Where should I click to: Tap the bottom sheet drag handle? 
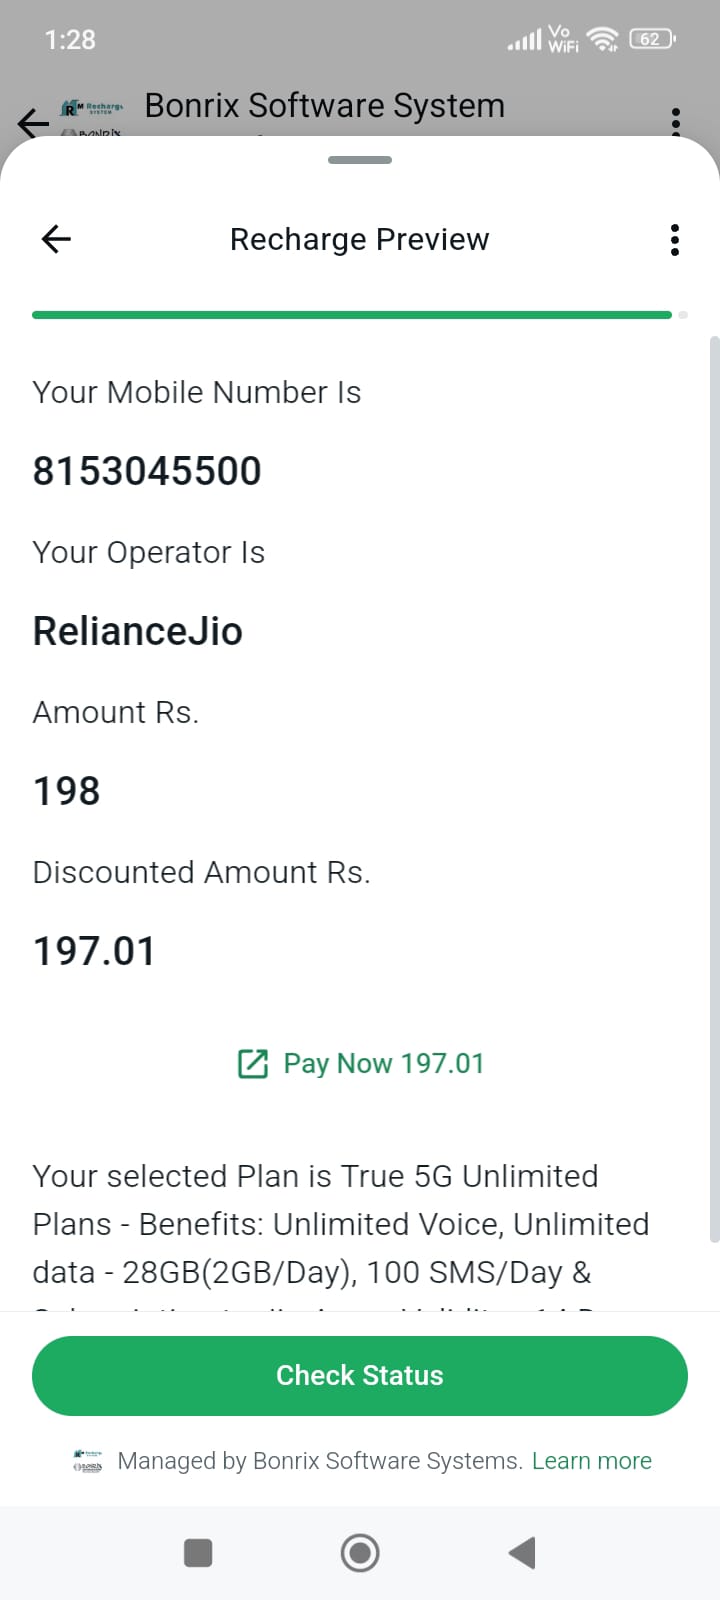point(360,160)
